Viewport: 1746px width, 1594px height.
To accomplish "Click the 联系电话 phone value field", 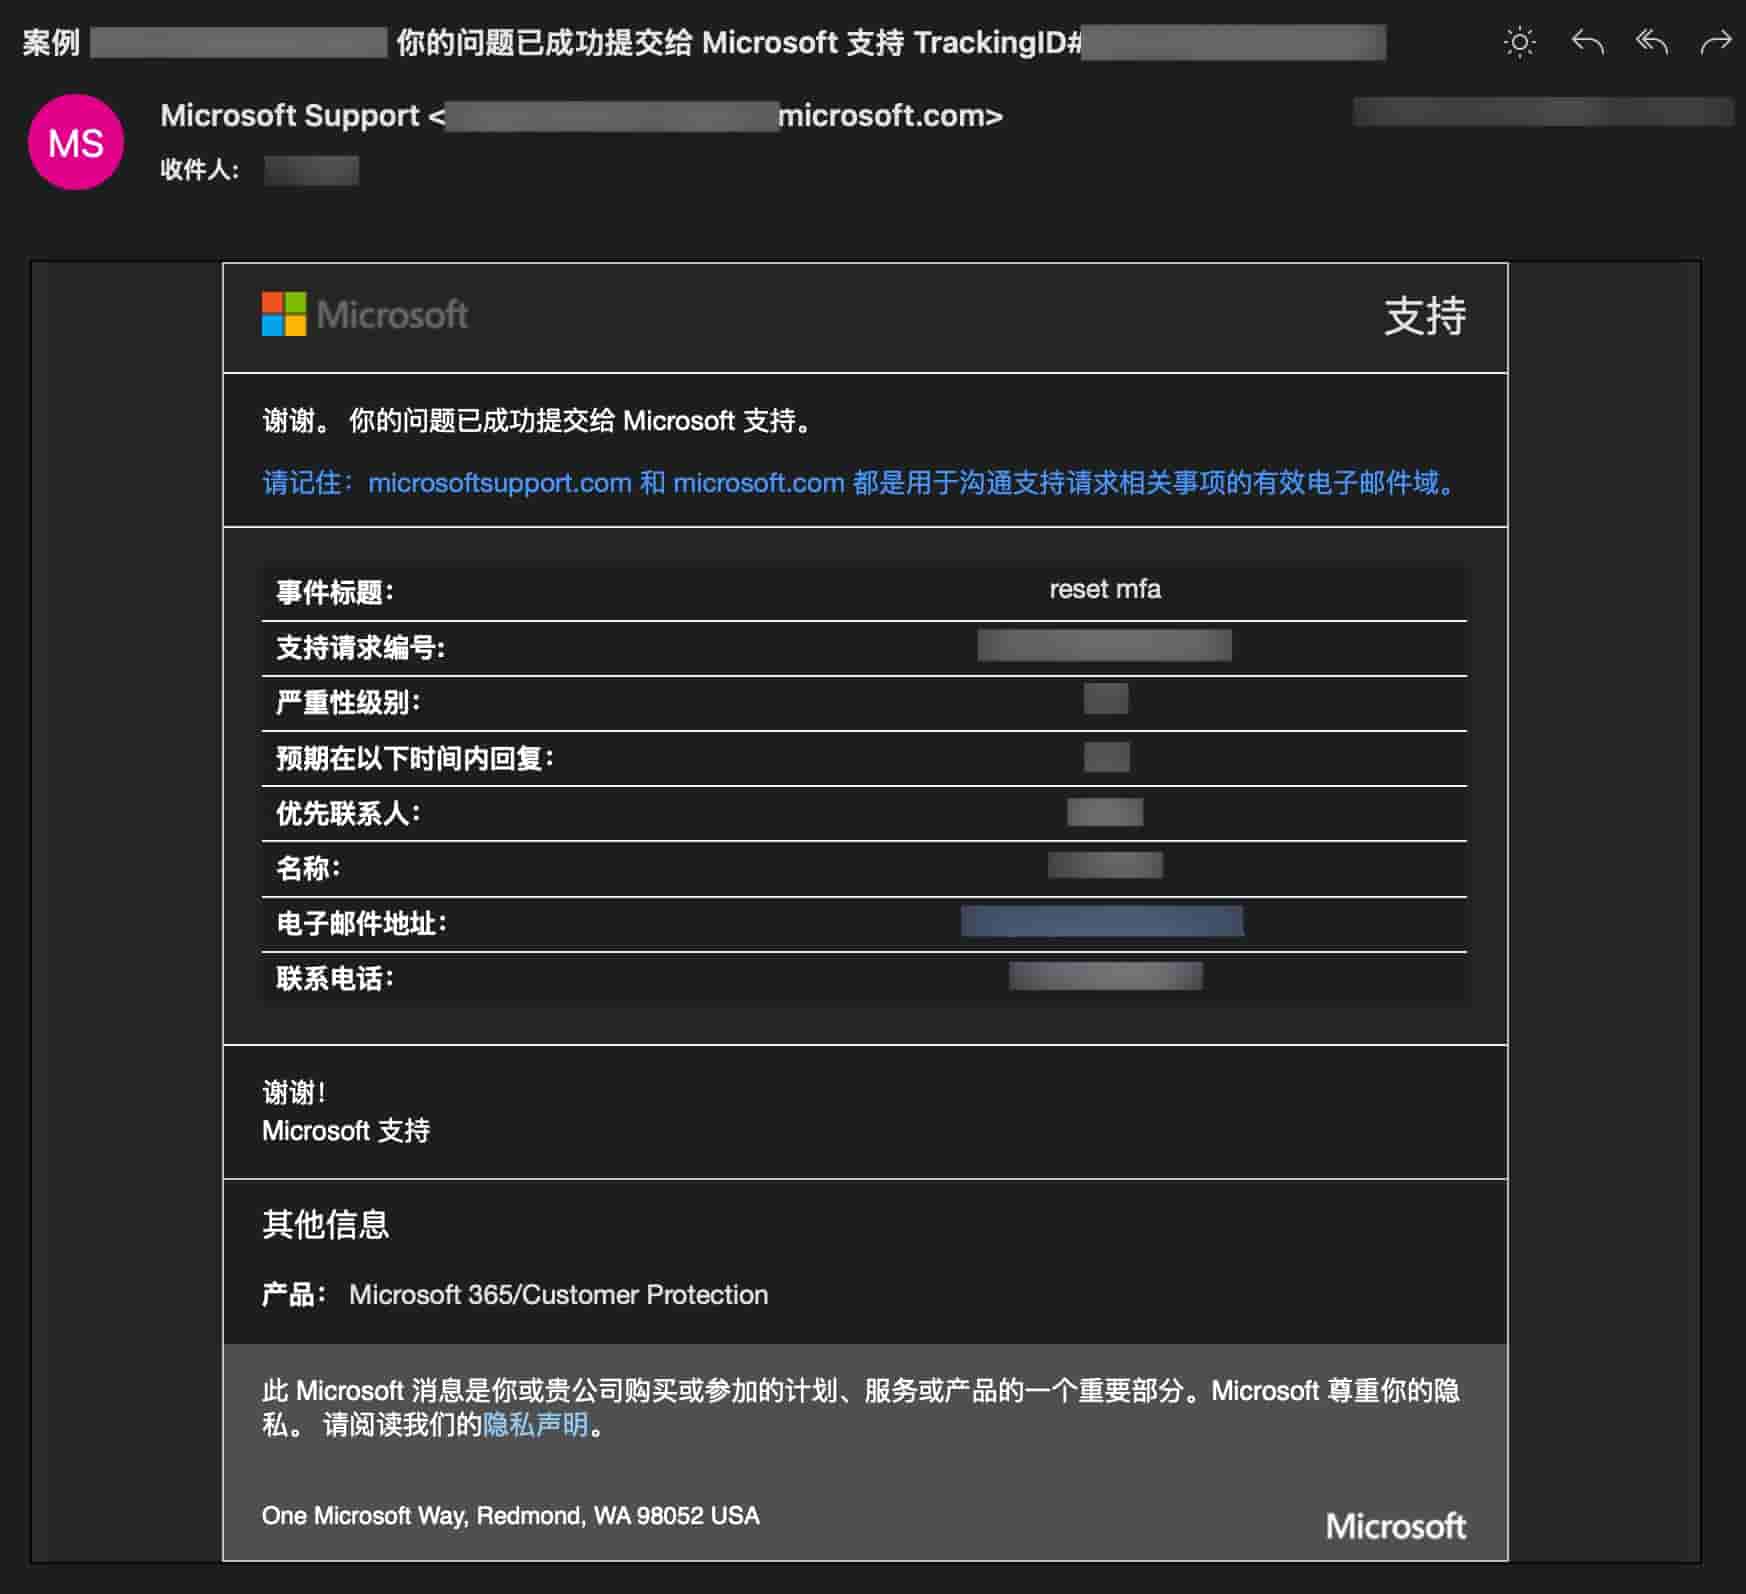I will 1105,975.
